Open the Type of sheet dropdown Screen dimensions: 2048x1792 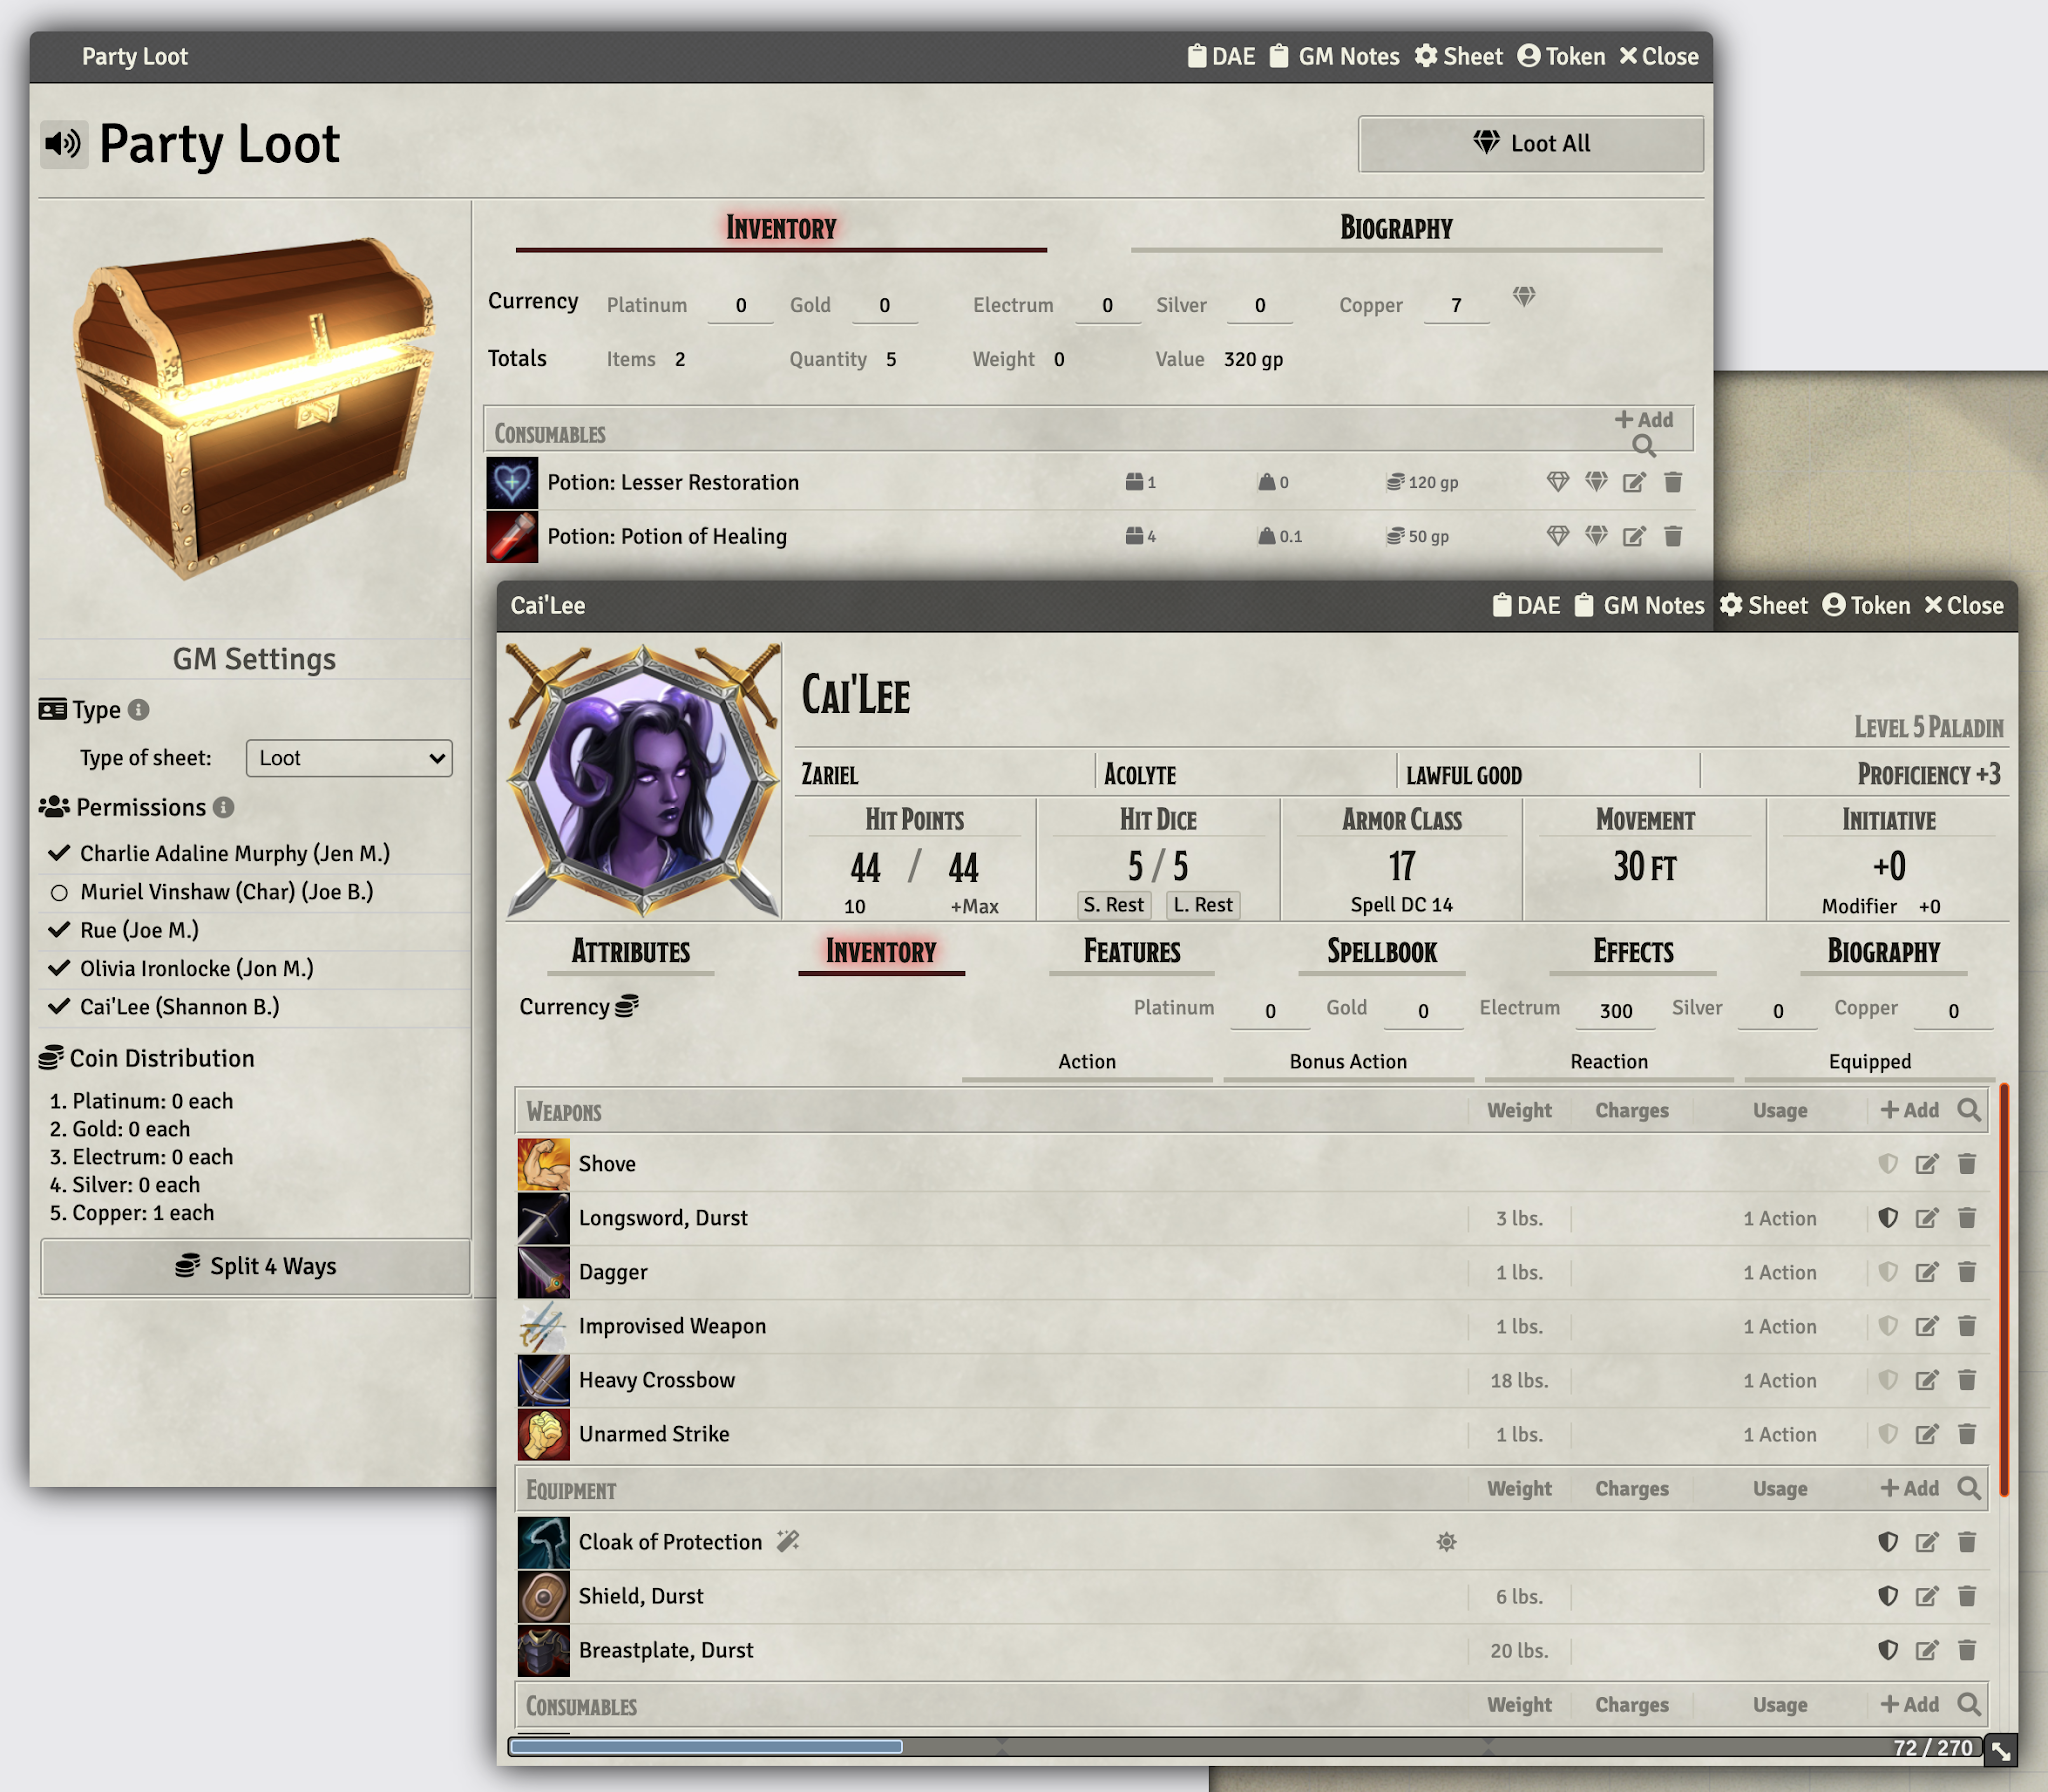[349, 758]
